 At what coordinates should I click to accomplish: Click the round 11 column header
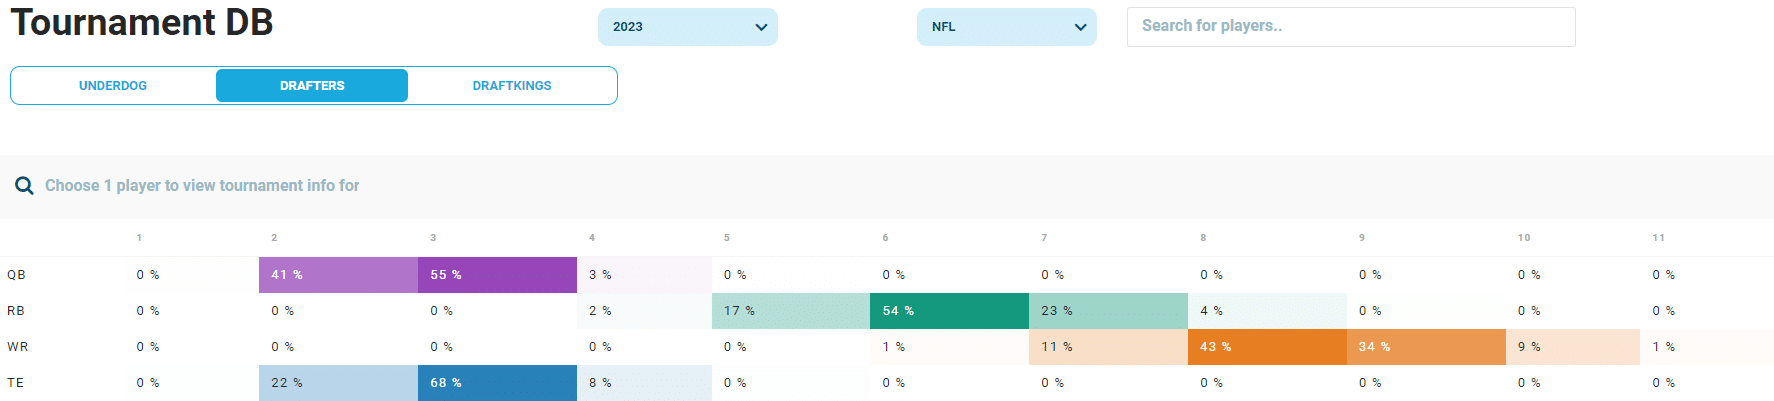(1658, 238)
